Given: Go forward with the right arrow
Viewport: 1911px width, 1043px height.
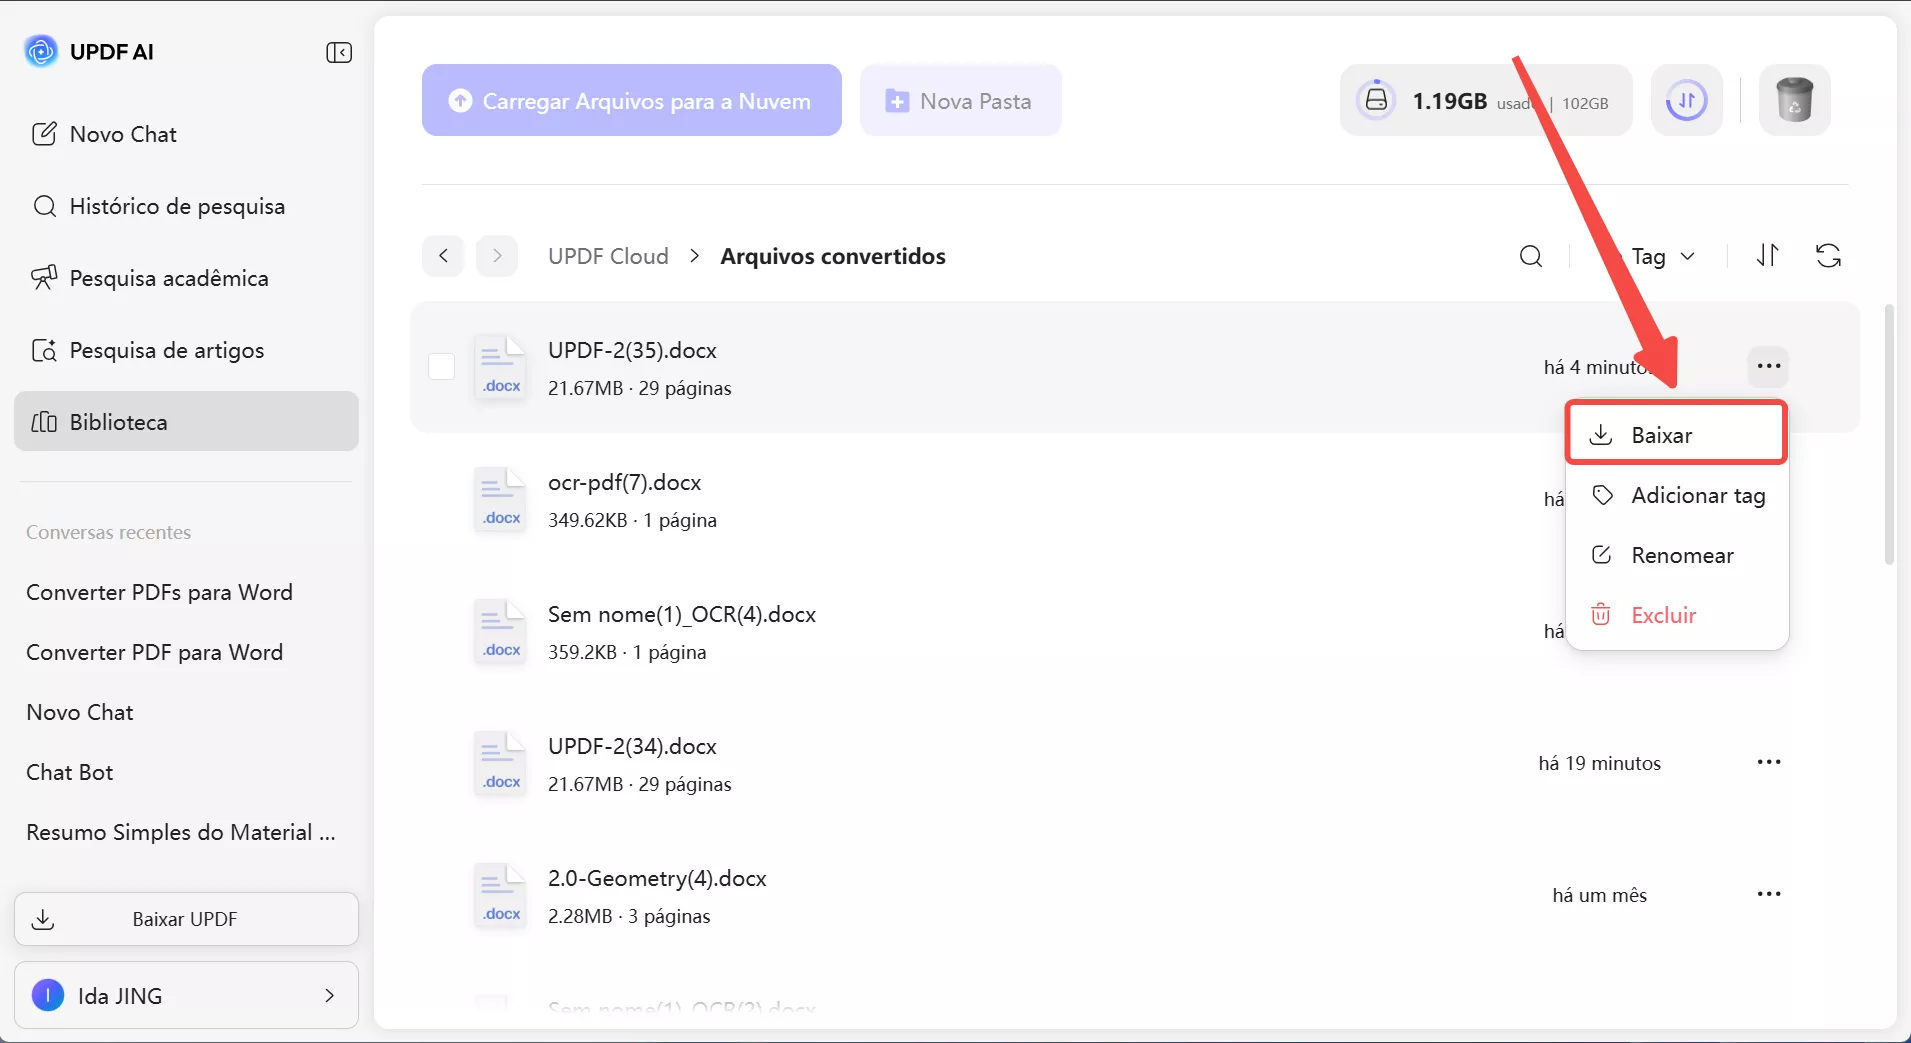Looking at the screenshot, I should 497,256.
